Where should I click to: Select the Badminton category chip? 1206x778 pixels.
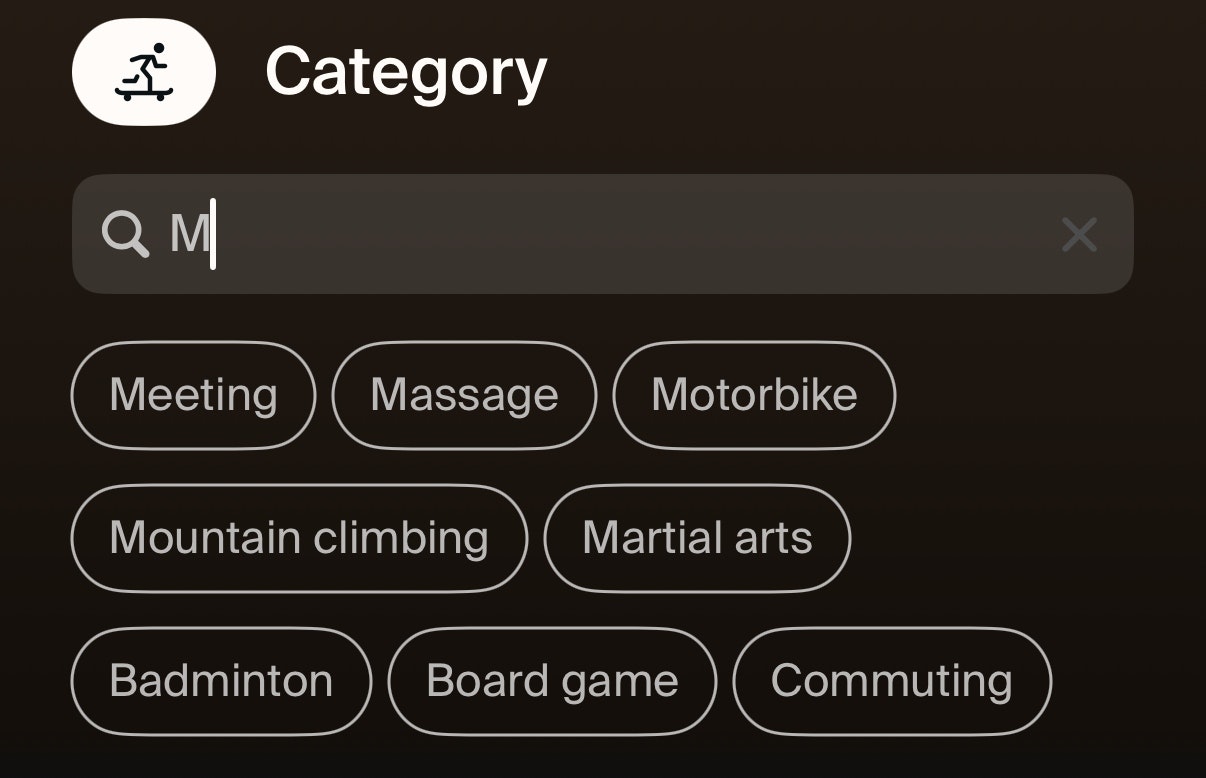coord(221,681)
